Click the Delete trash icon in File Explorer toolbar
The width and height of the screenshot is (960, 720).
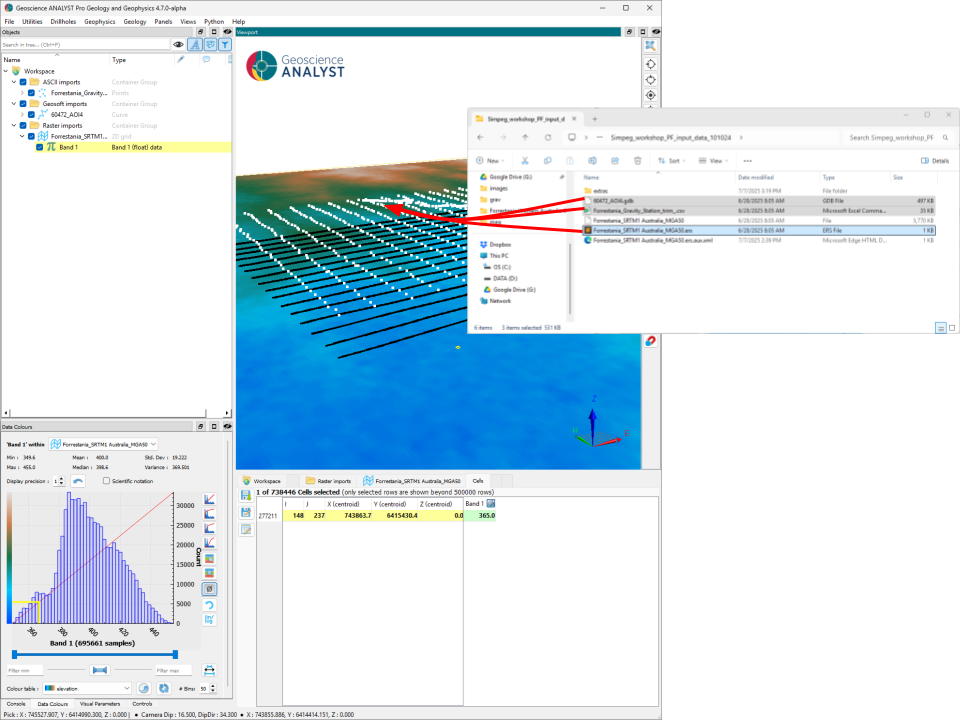coord(637,160)
